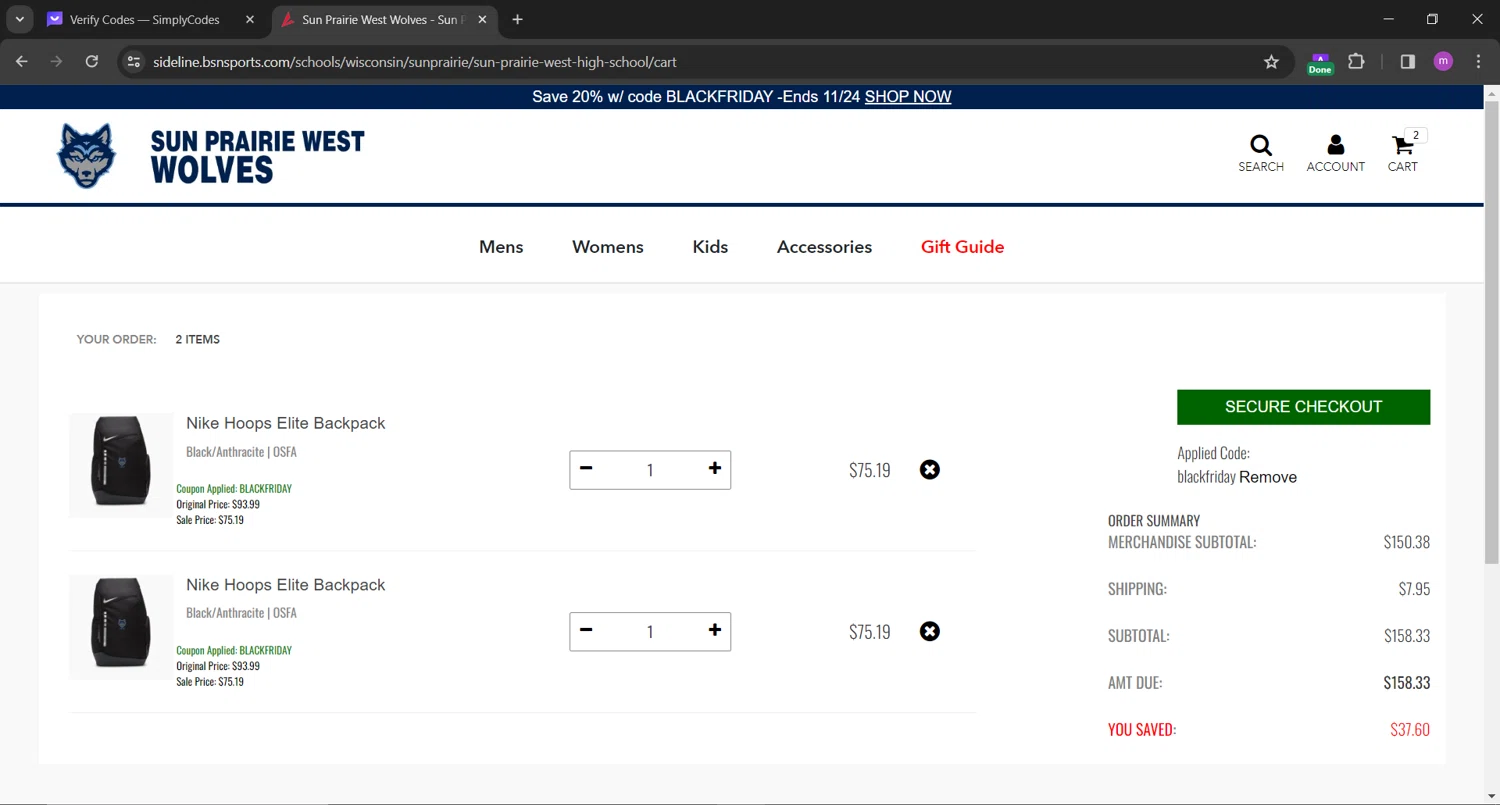Open the Chrome profile avatar
This screenshot has width=1500, height=805.
(x=1443, y=62)
